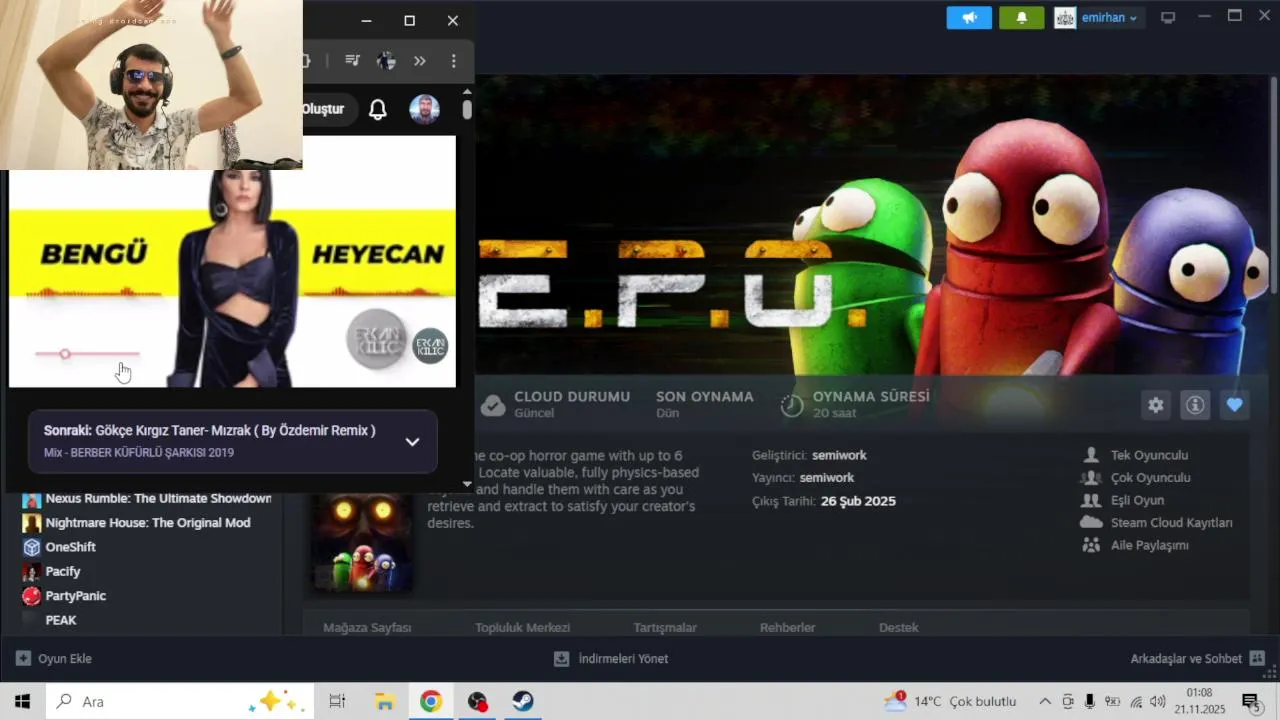Click the microphone system tray icon

[1090, 701]
